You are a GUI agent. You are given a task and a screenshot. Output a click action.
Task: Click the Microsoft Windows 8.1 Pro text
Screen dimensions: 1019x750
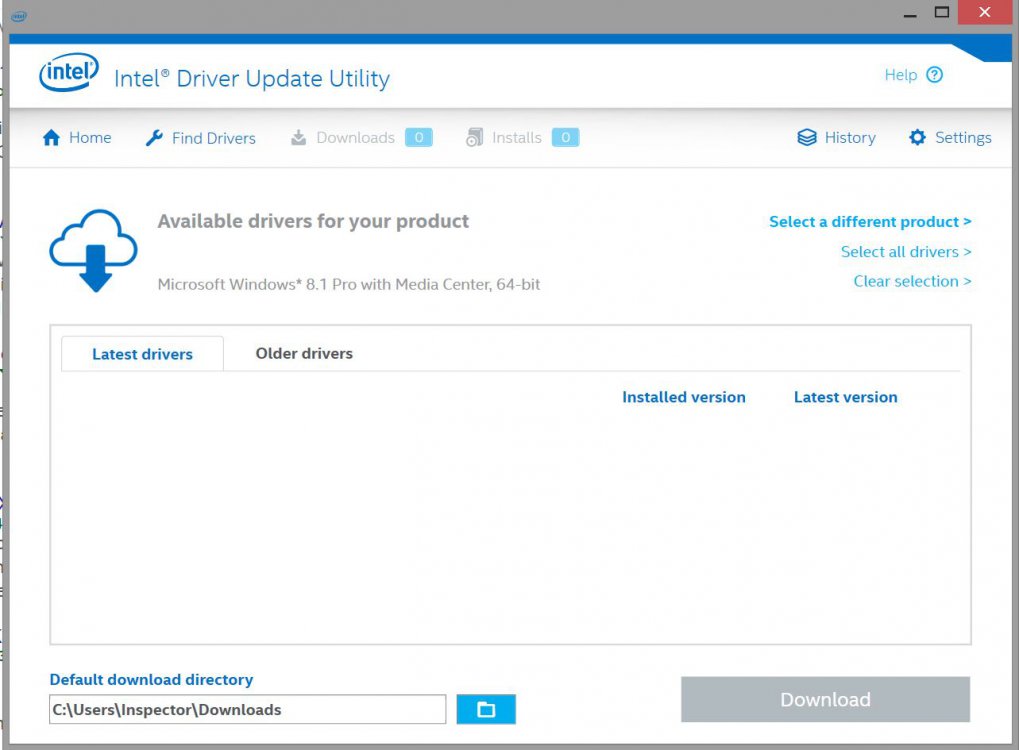pos(349,284)
